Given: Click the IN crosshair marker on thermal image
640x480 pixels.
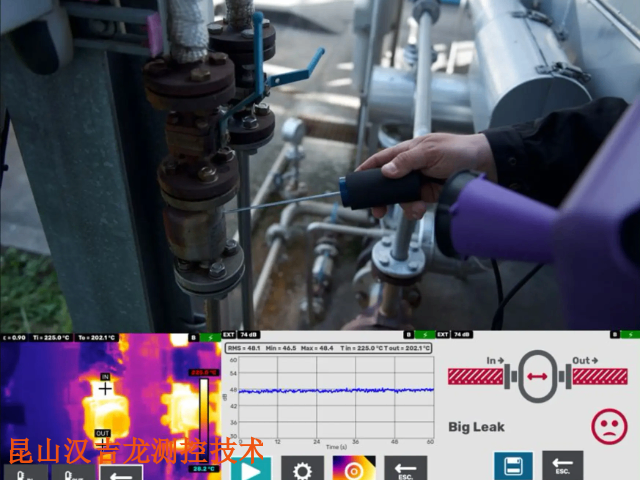Looking at the screenshot, I should click(x=105, y=388).
